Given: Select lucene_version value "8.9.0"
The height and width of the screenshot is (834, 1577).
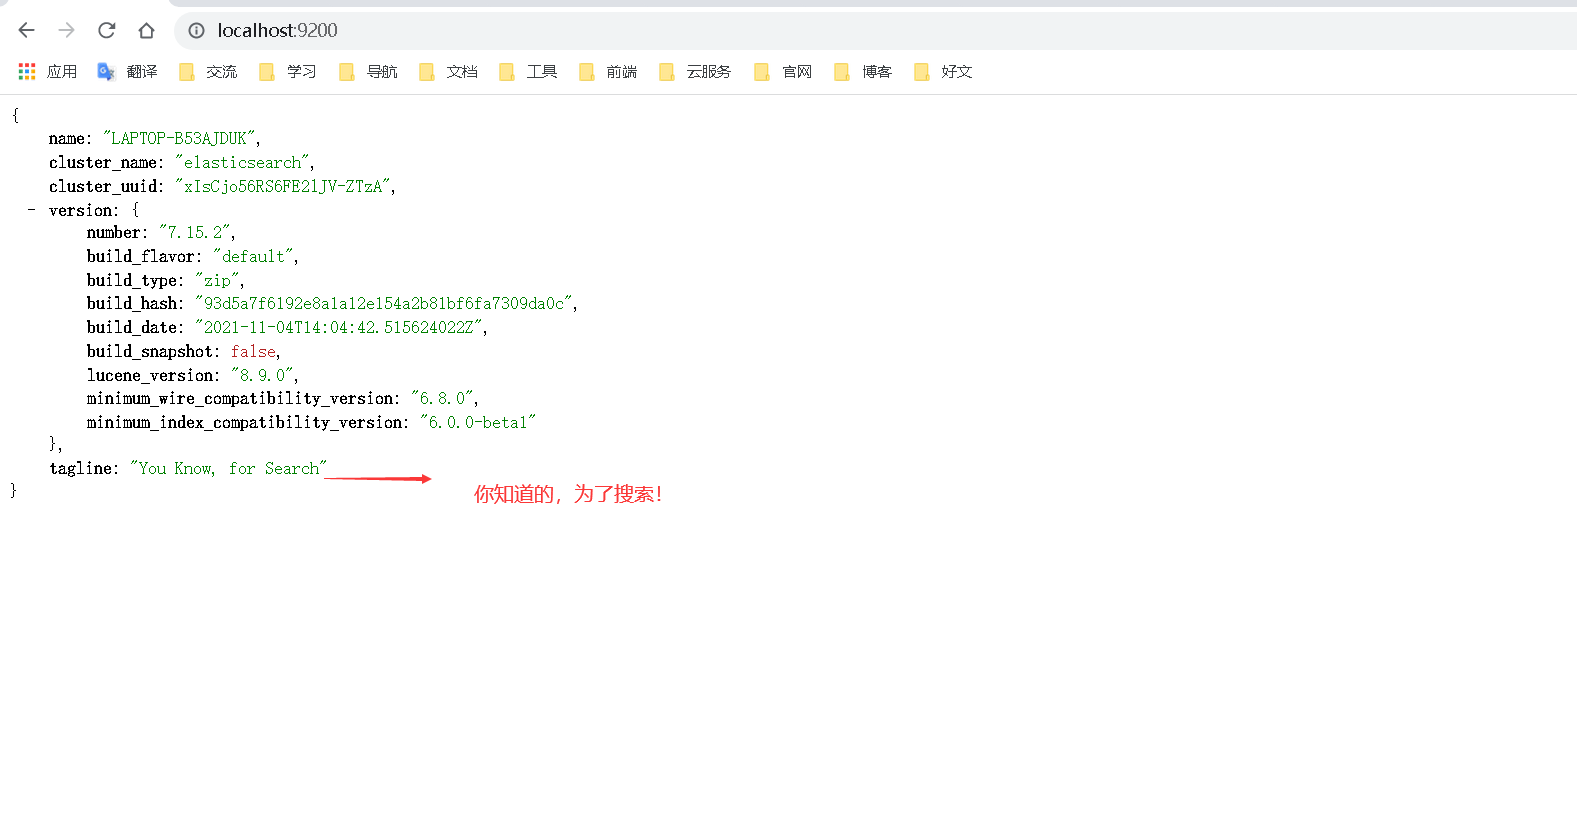Looking at the screenshot, I should pos(262,375).
